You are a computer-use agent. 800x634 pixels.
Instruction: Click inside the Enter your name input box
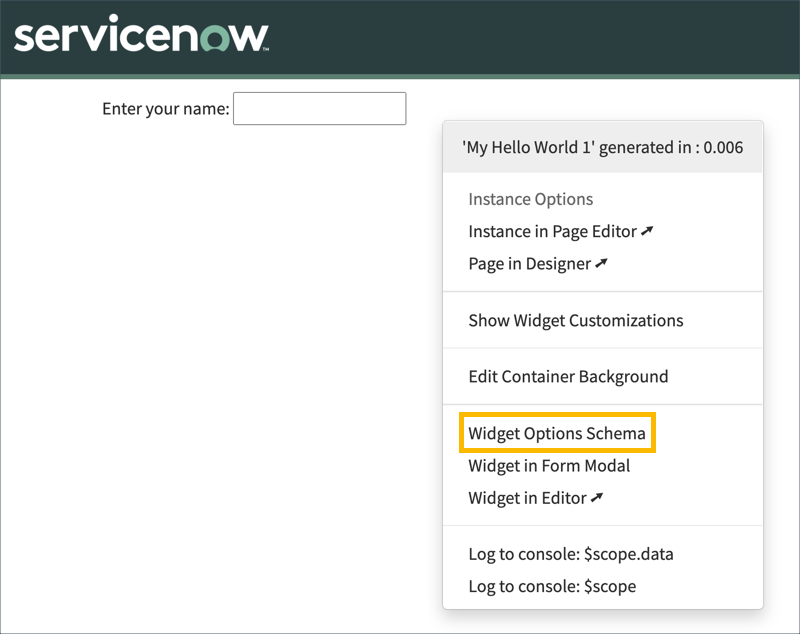(319, 108)
